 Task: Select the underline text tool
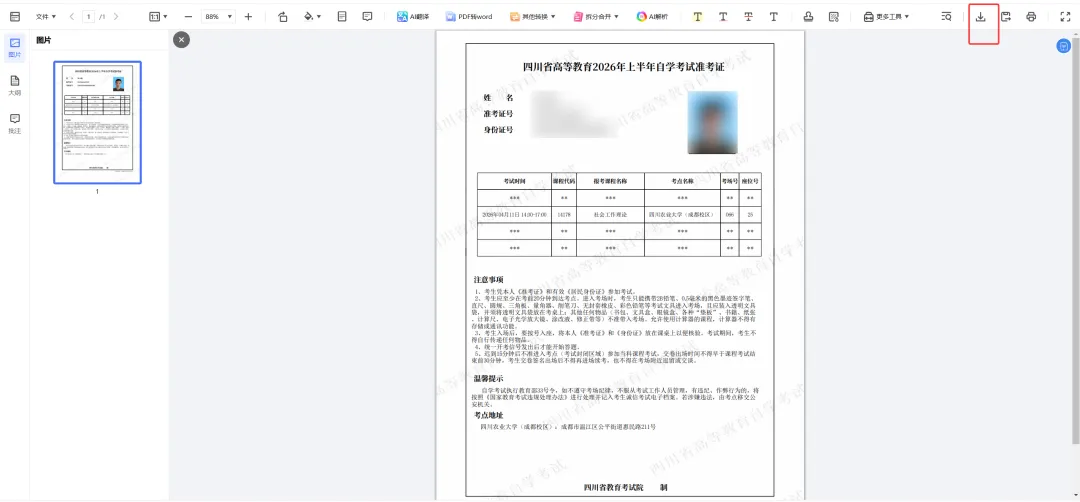coord(723,17)
